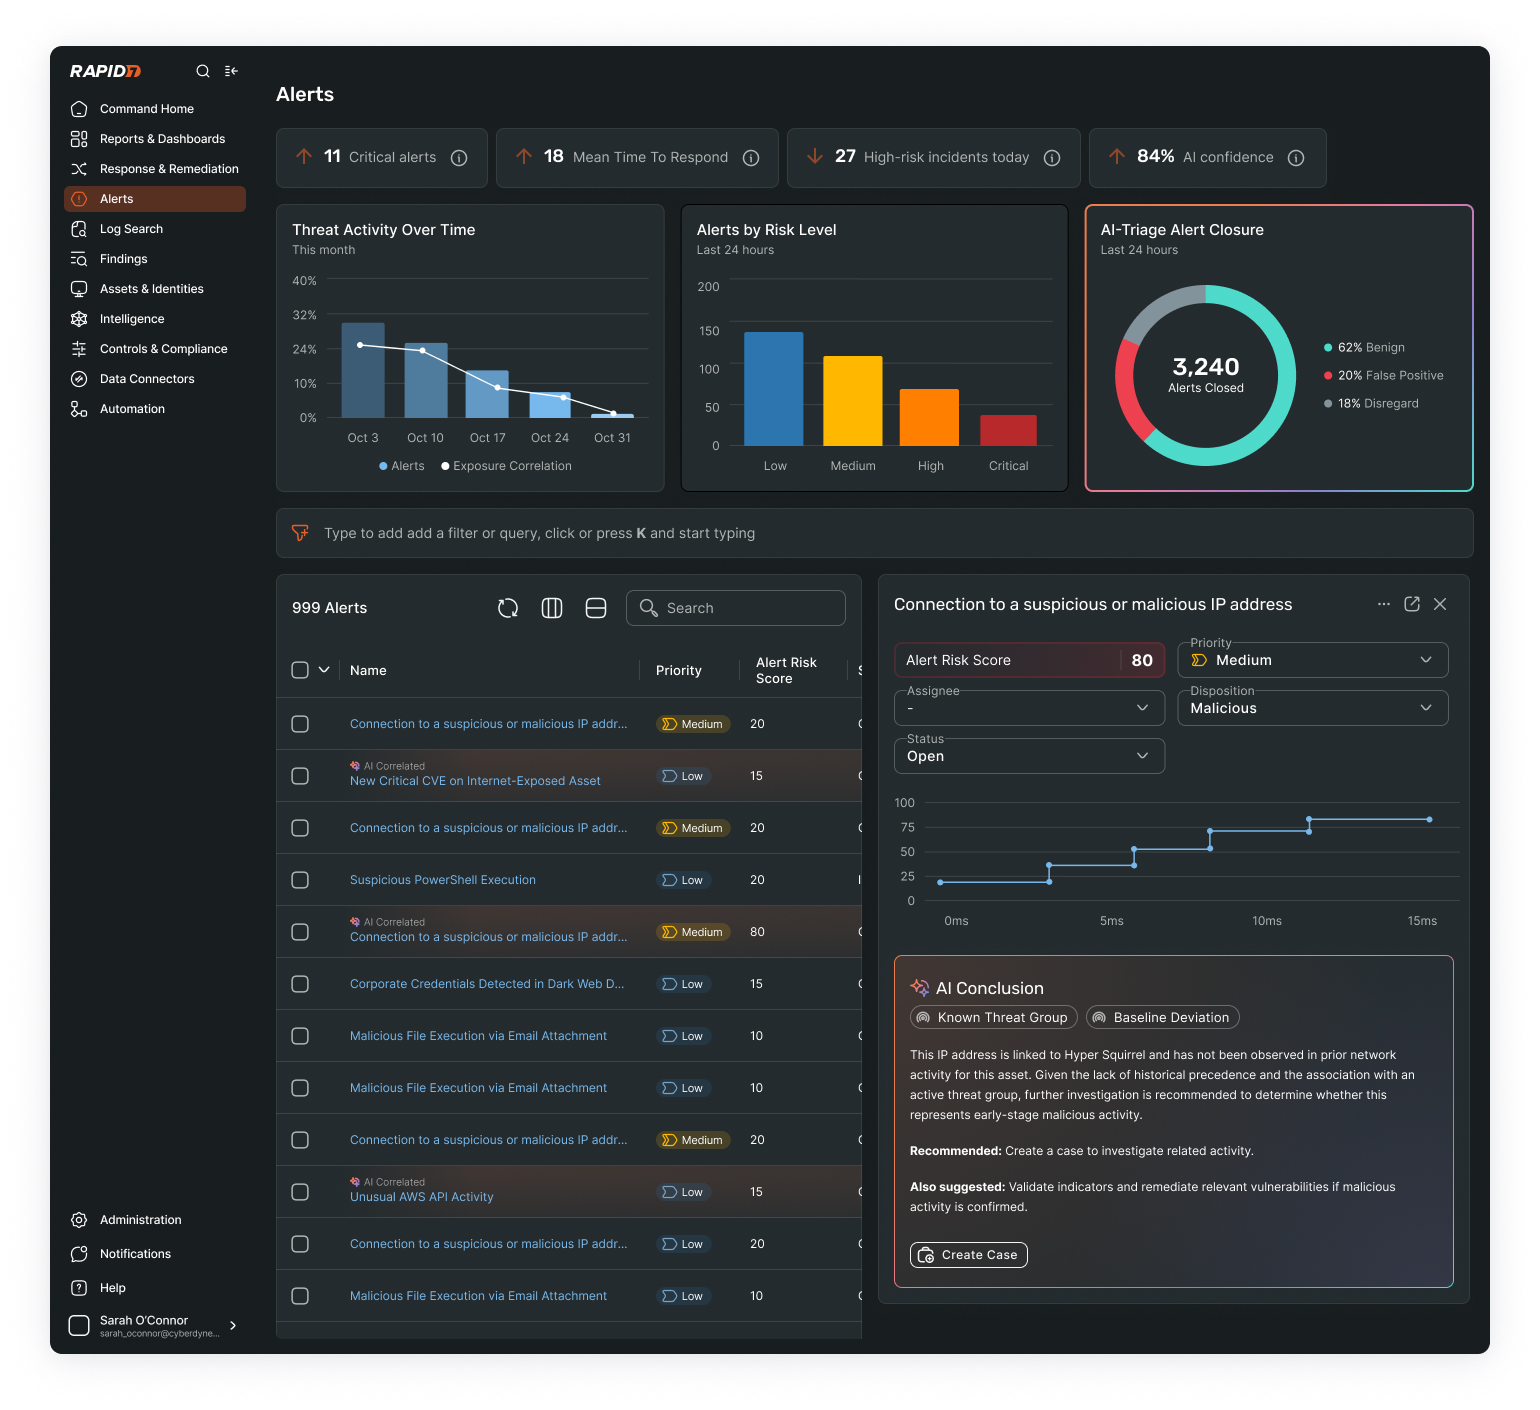The width and height of the screenshot is (1540, 1410).
Task: Click the 20% False Positive legend swatch
Action: (x=1328, y=376)
